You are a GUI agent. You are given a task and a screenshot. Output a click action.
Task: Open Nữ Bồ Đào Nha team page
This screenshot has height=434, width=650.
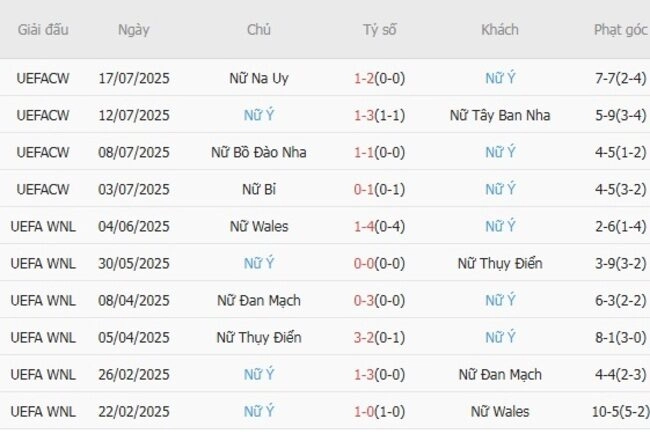tap(259, 152)
